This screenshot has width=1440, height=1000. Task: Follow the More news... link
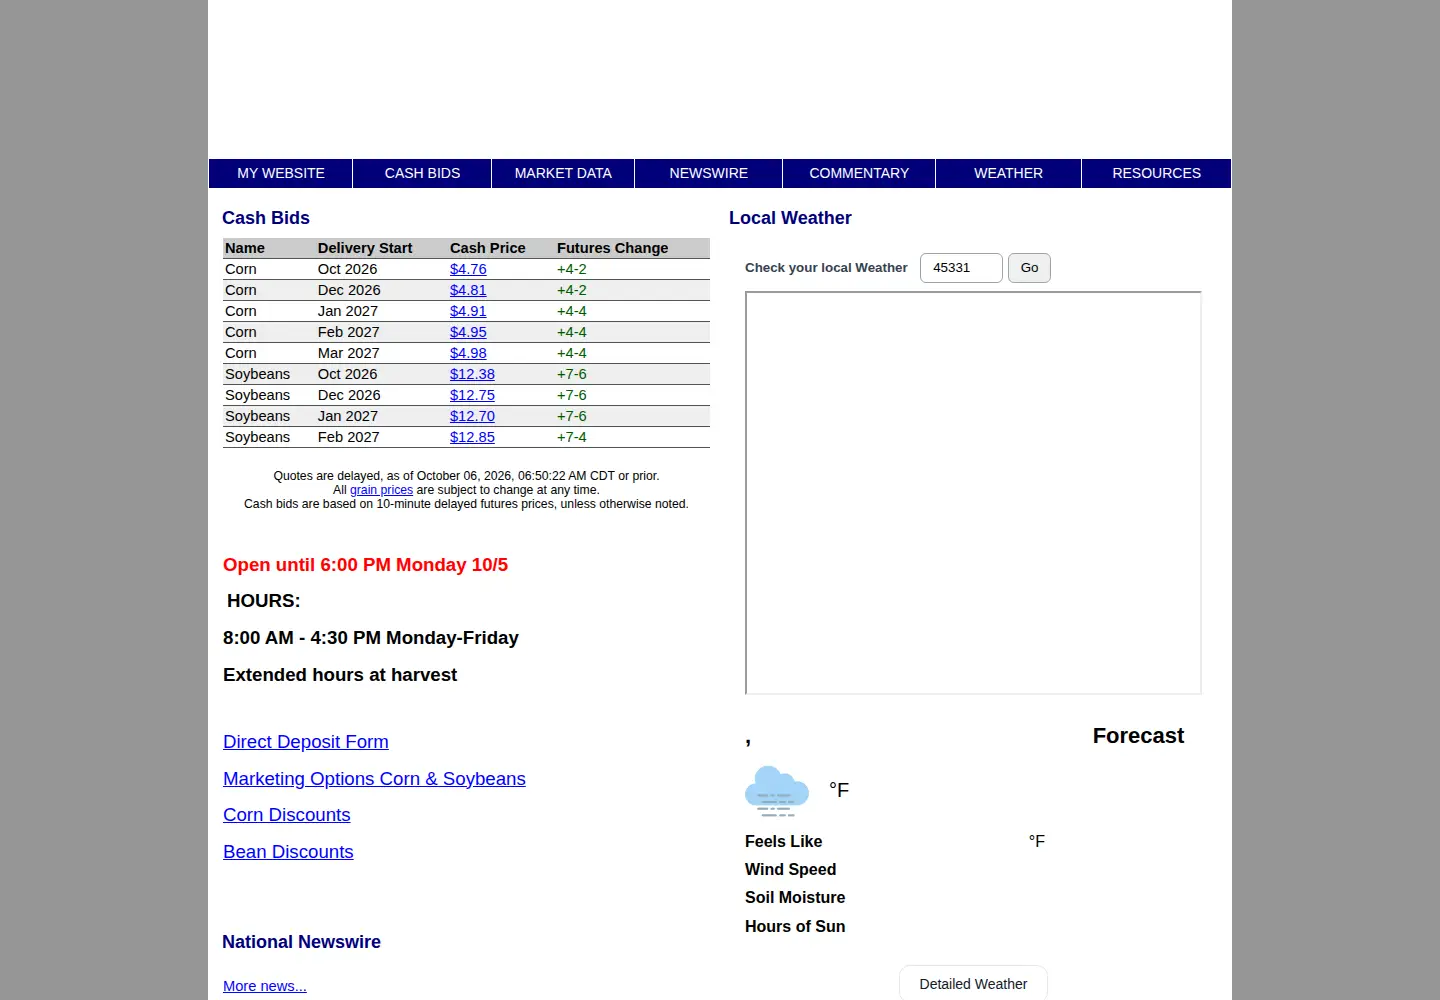265,986
